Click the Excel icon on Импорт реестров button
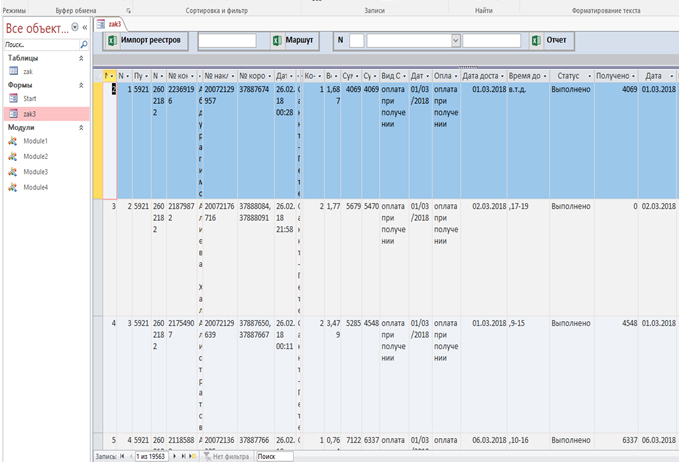This screenshot has height=462, width=680. pyautogui.click(x=112, y=41)
